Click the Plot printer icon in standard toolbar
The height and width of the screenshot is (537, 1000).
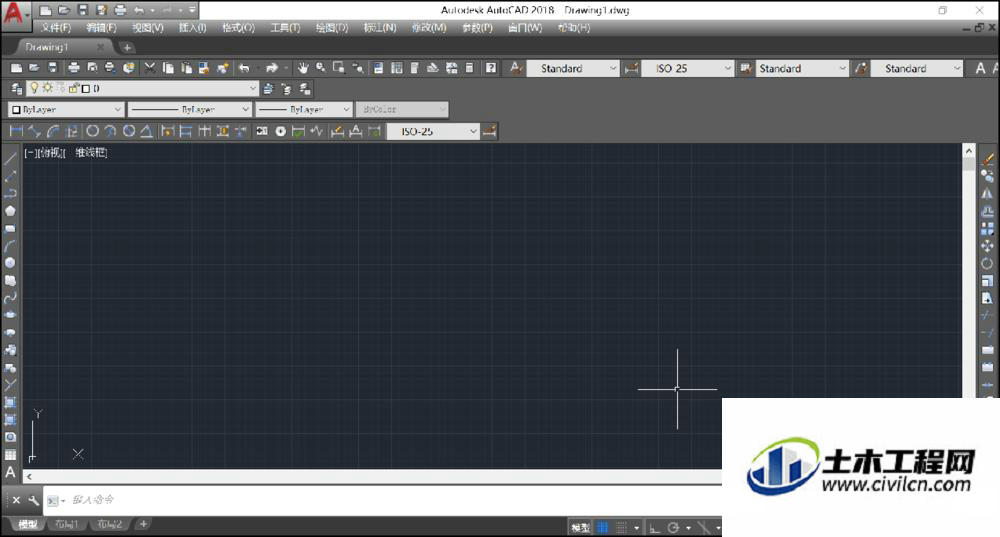[x=74, y=68]
